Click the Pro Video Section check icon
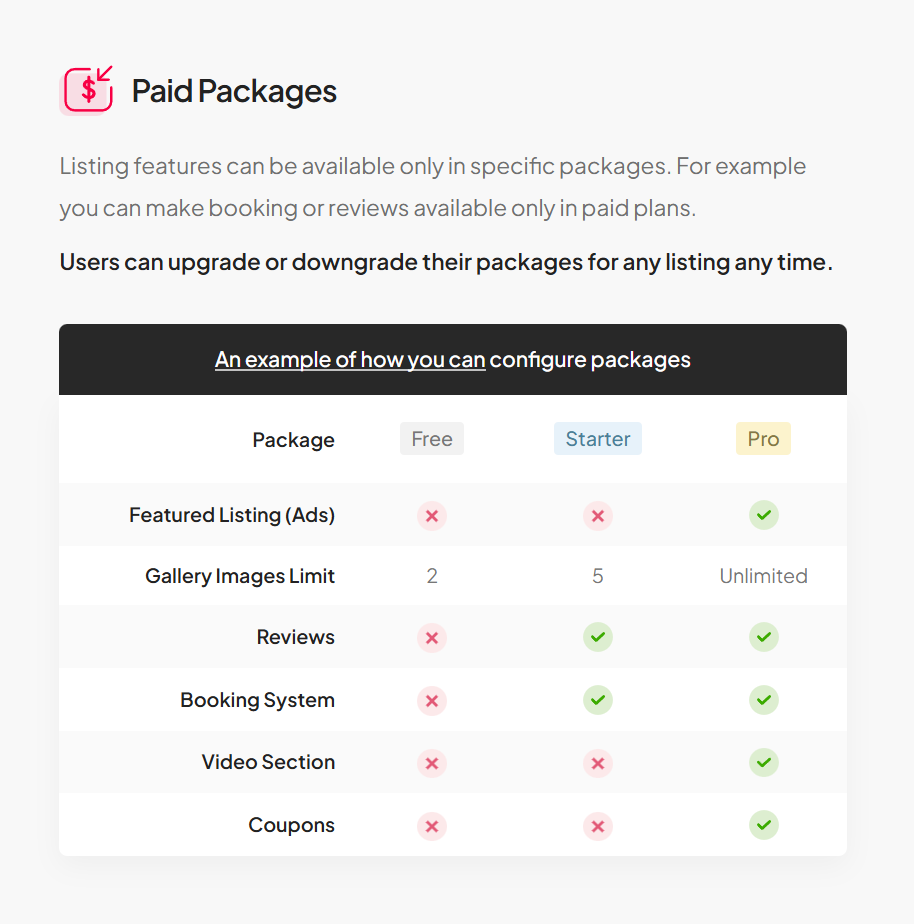This screenshot has width=914, height=924. pyautogui.click(x=763, y=763)
